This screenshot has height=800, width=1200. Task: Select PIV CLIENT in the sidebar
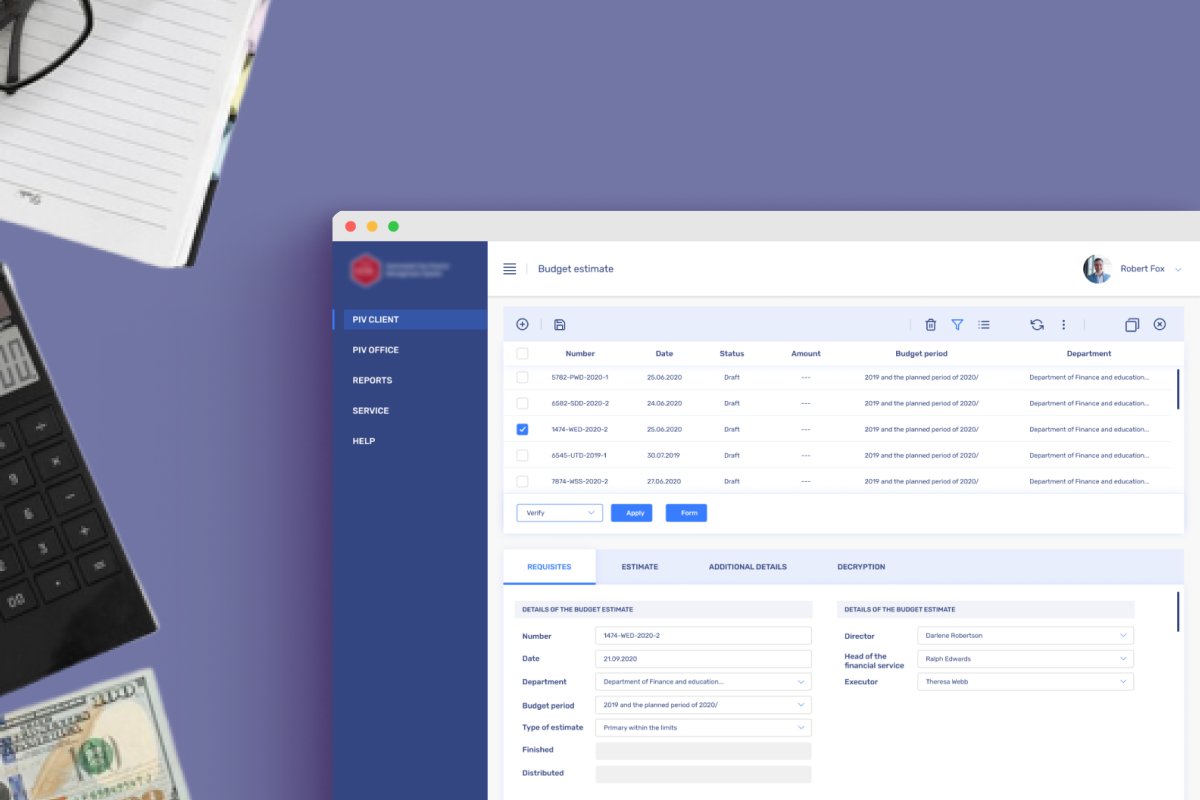[410, 320]
